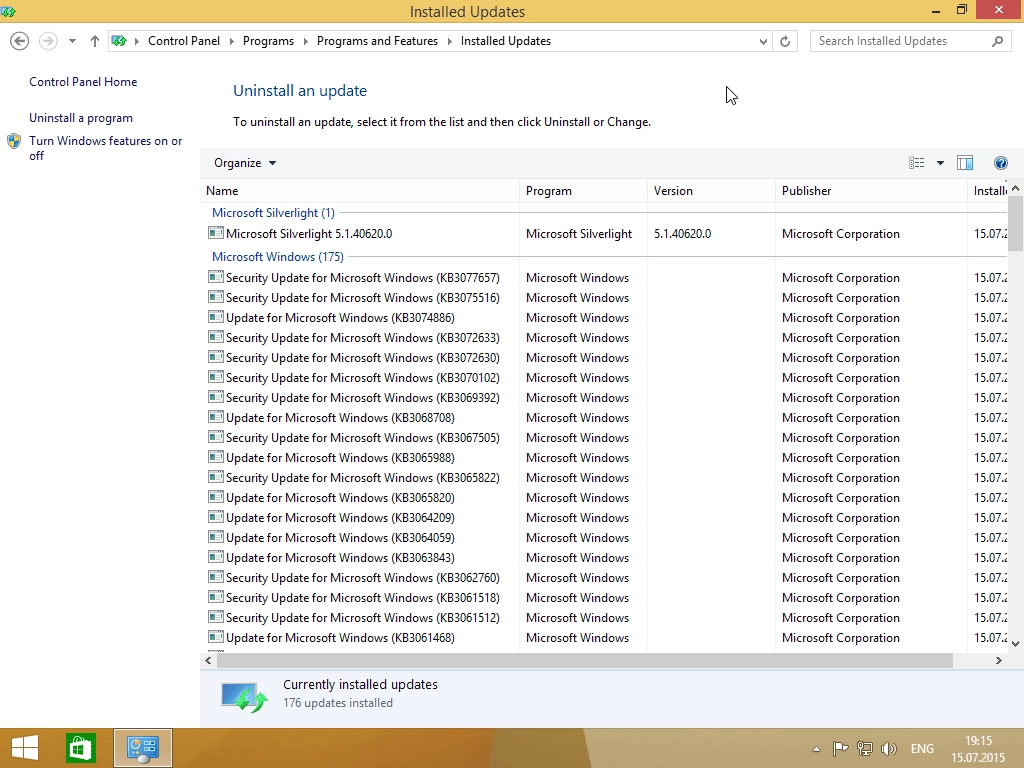Click icon of Security Update KB3061512
Image resolution: width=1024 pixels, height=768 pixels.
216,617
